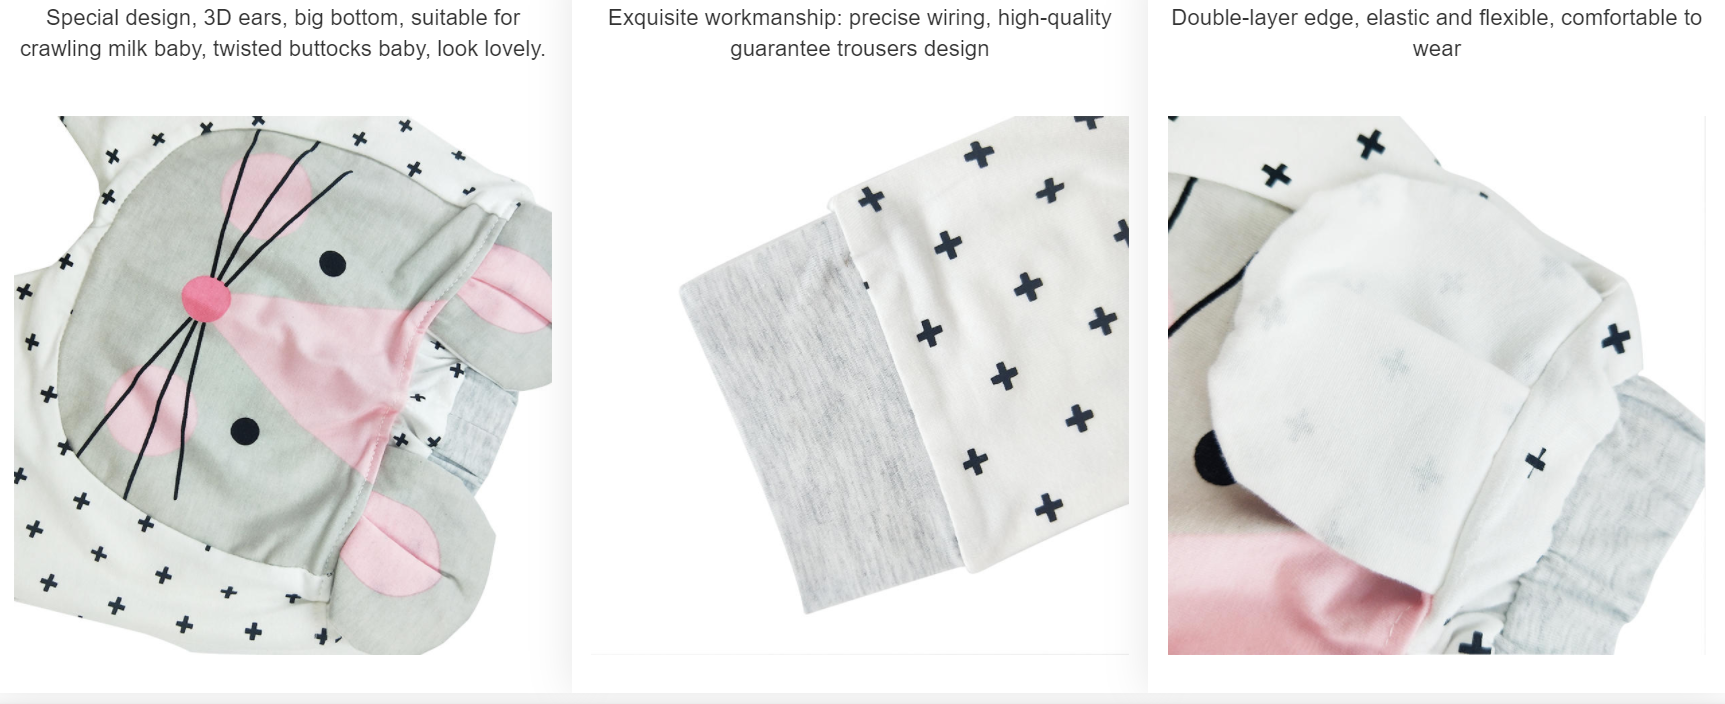
Task: Click the lower black mouse eye
Action: pyautogui.click(x=244, y=432)
